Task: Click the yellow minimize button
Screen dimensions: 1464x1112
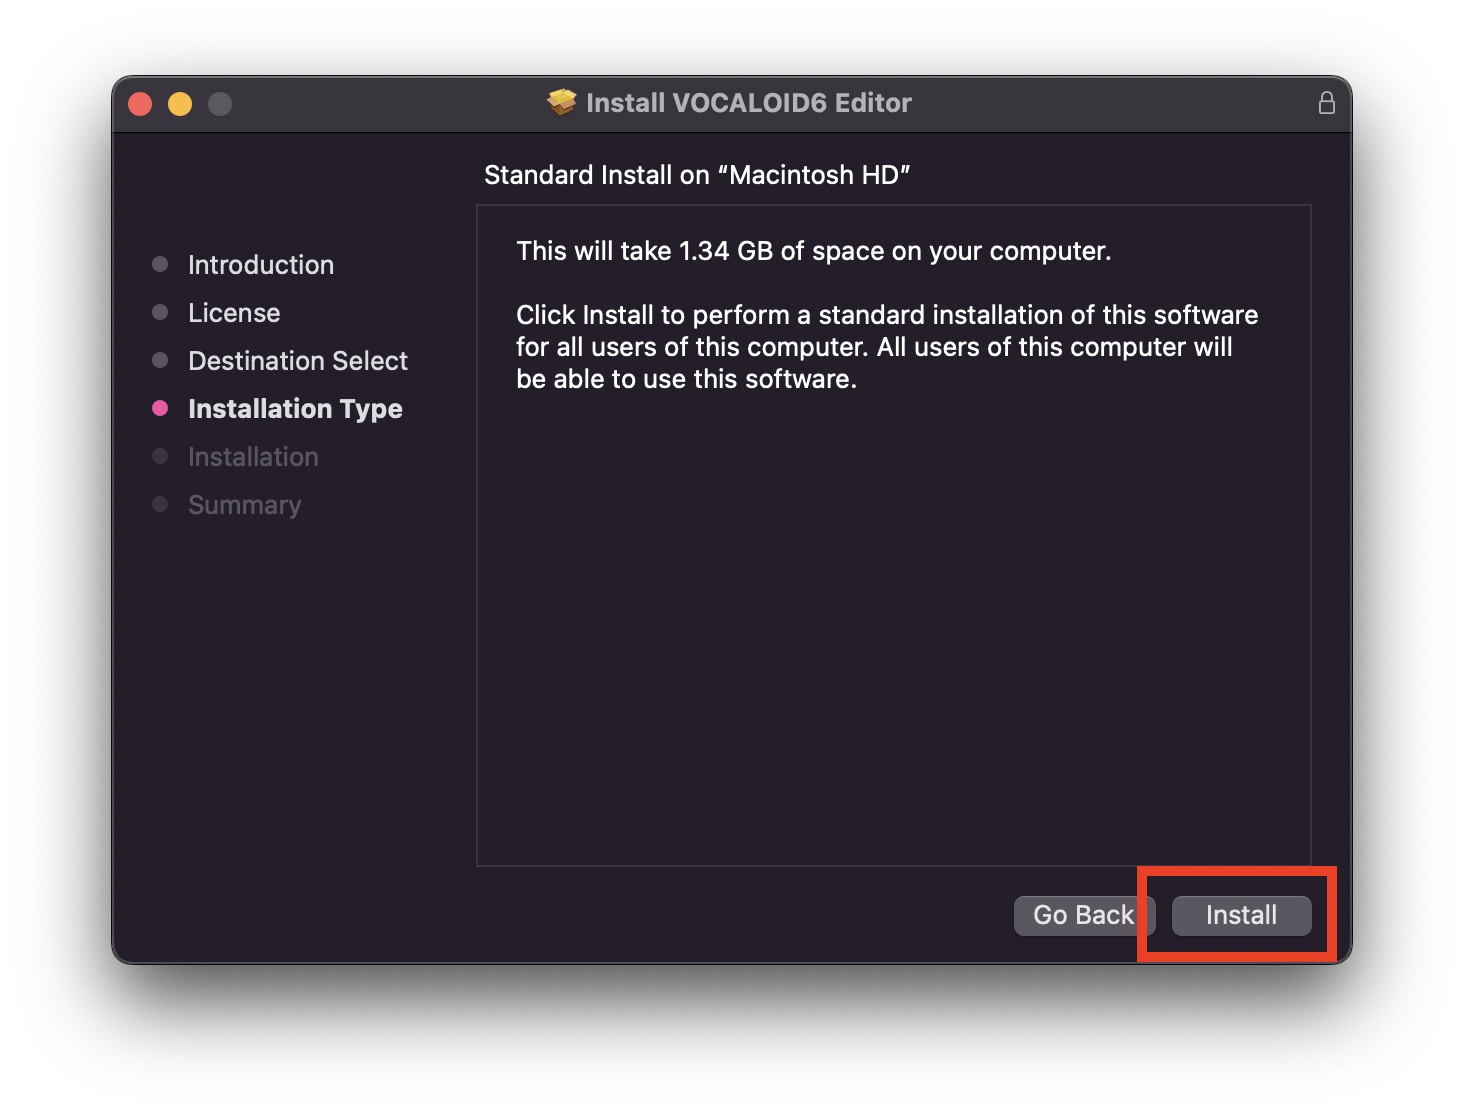Action: click(x=179, y=103)
